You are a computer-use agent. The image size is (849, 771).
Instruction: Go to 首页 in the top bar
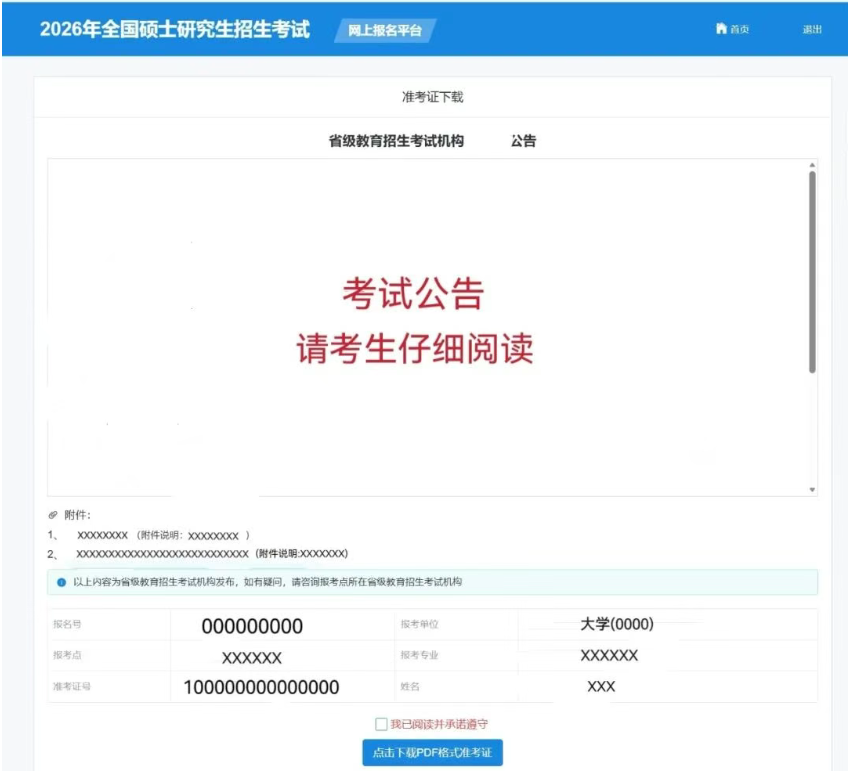739,29
